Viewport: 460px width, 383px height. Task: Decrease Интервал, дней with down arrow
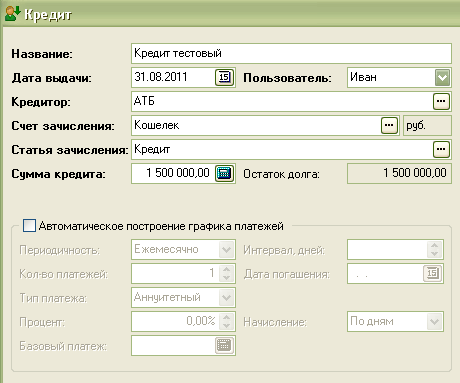point(435,253)
